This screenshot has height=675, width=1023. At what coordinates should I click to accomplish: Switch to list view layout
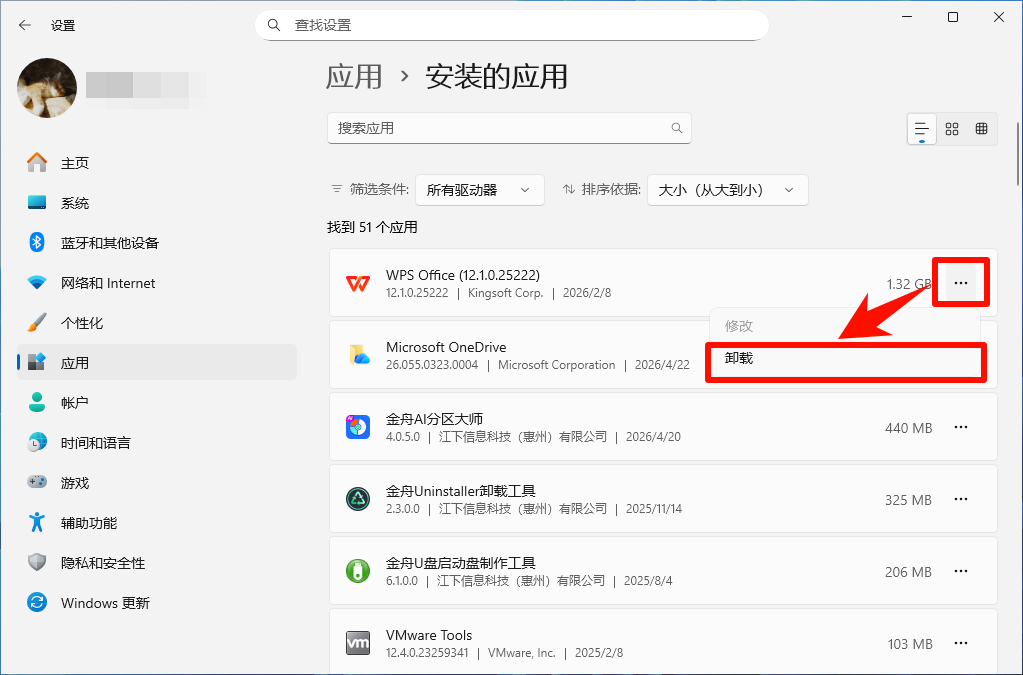pos(922,129)
